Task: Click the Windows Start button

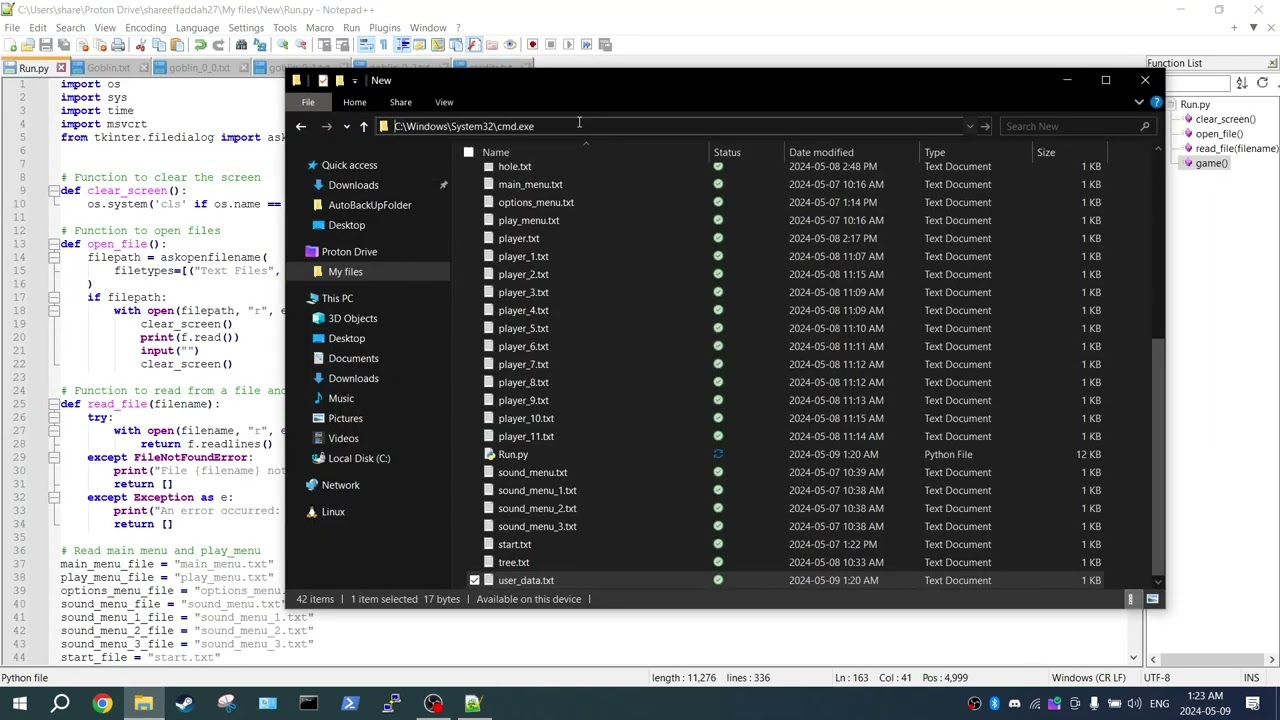Action: click(x=19, y=704)
